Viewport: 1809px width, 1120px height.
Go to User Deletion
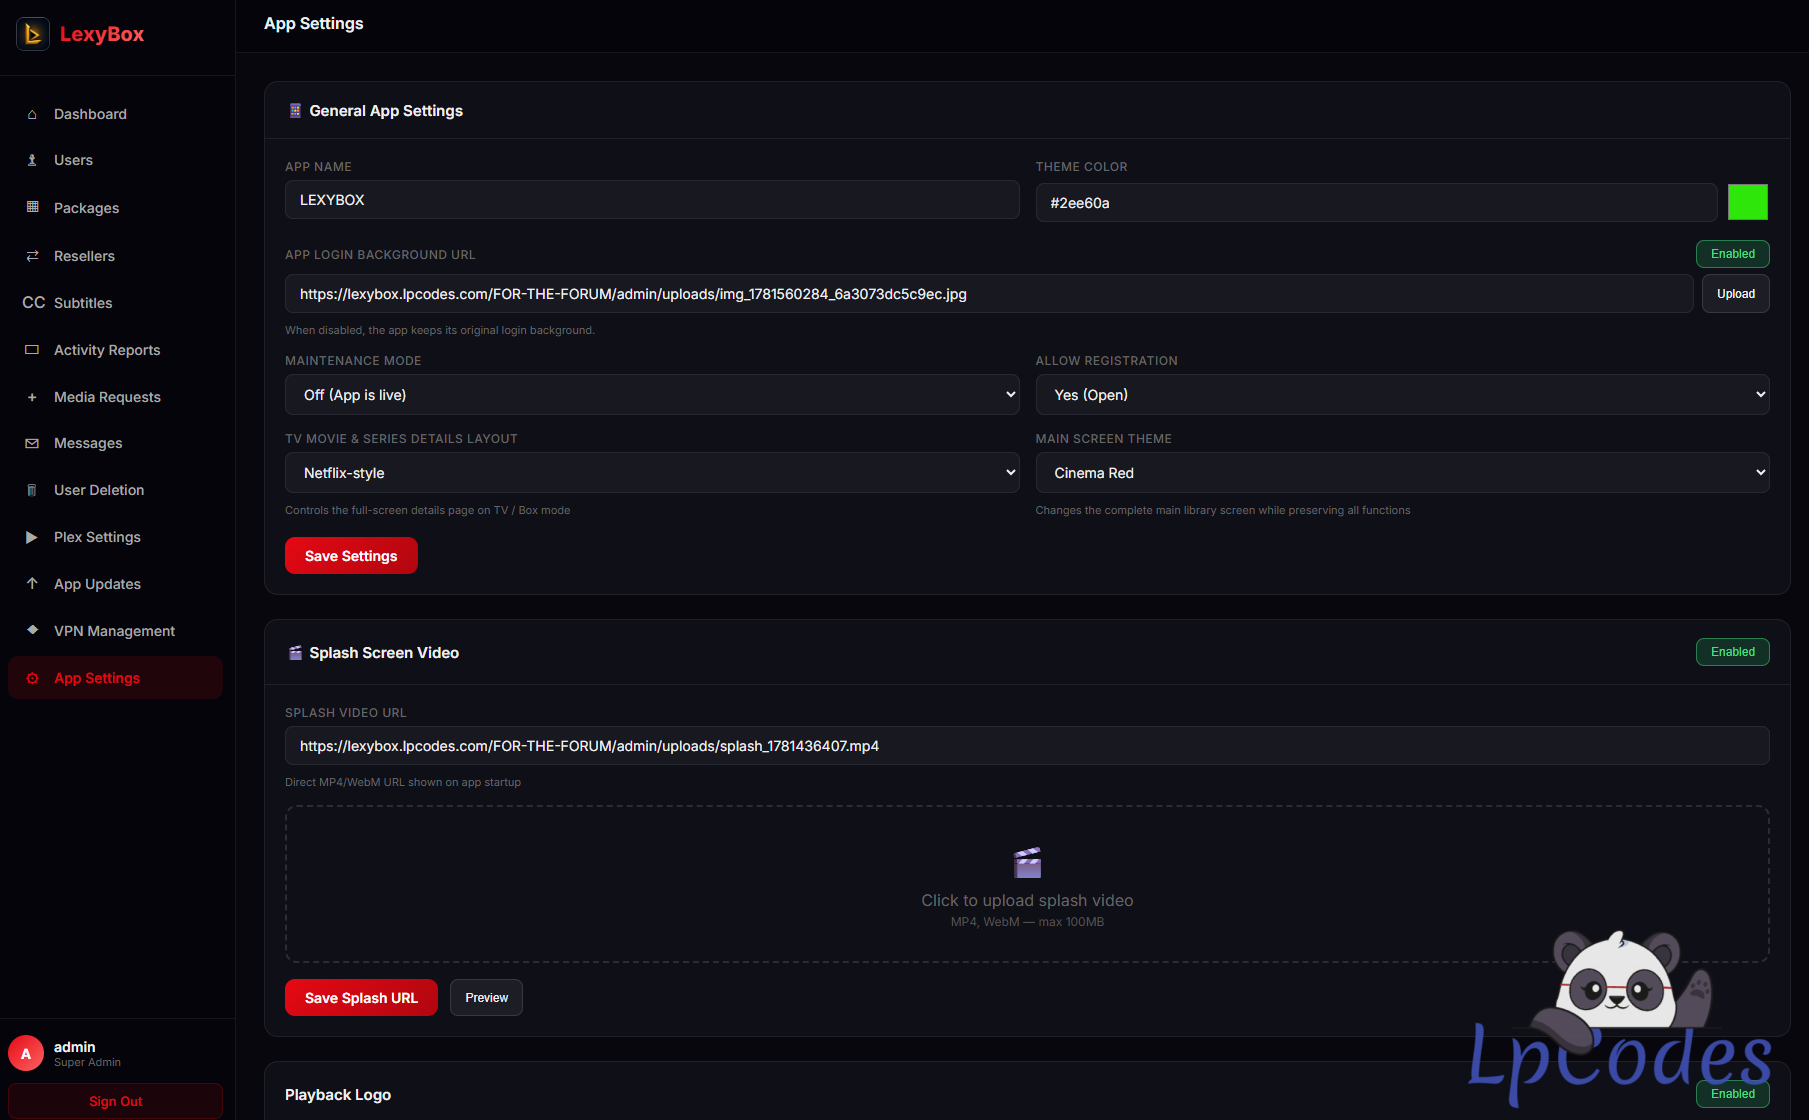[x=115, y=490]
